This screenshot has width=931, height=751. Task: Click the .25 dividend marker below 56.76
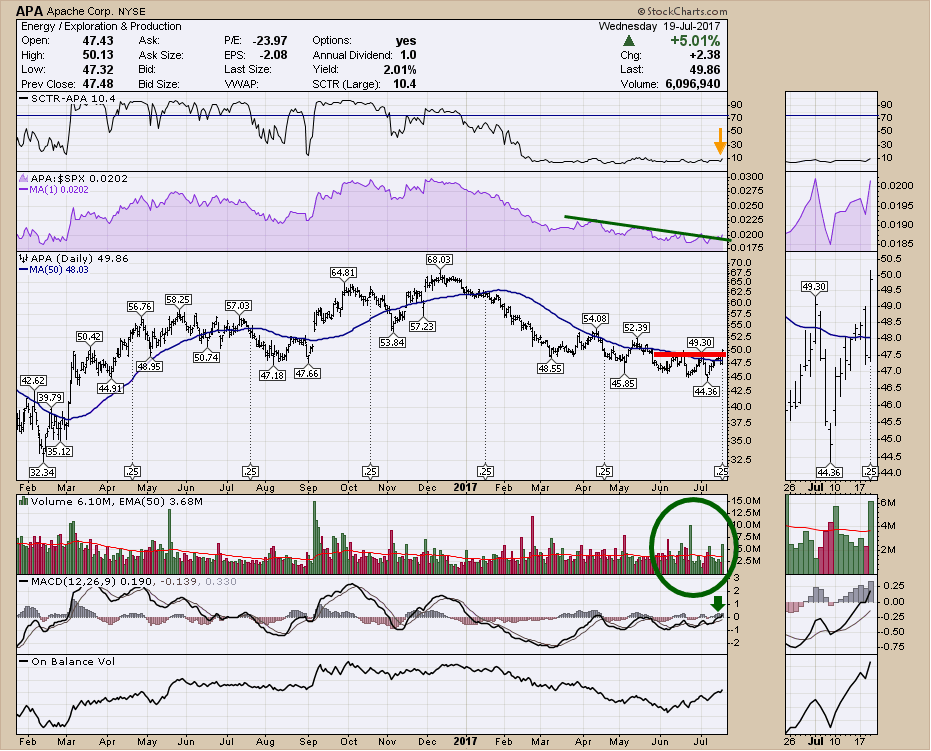click(x=132, y=471)
